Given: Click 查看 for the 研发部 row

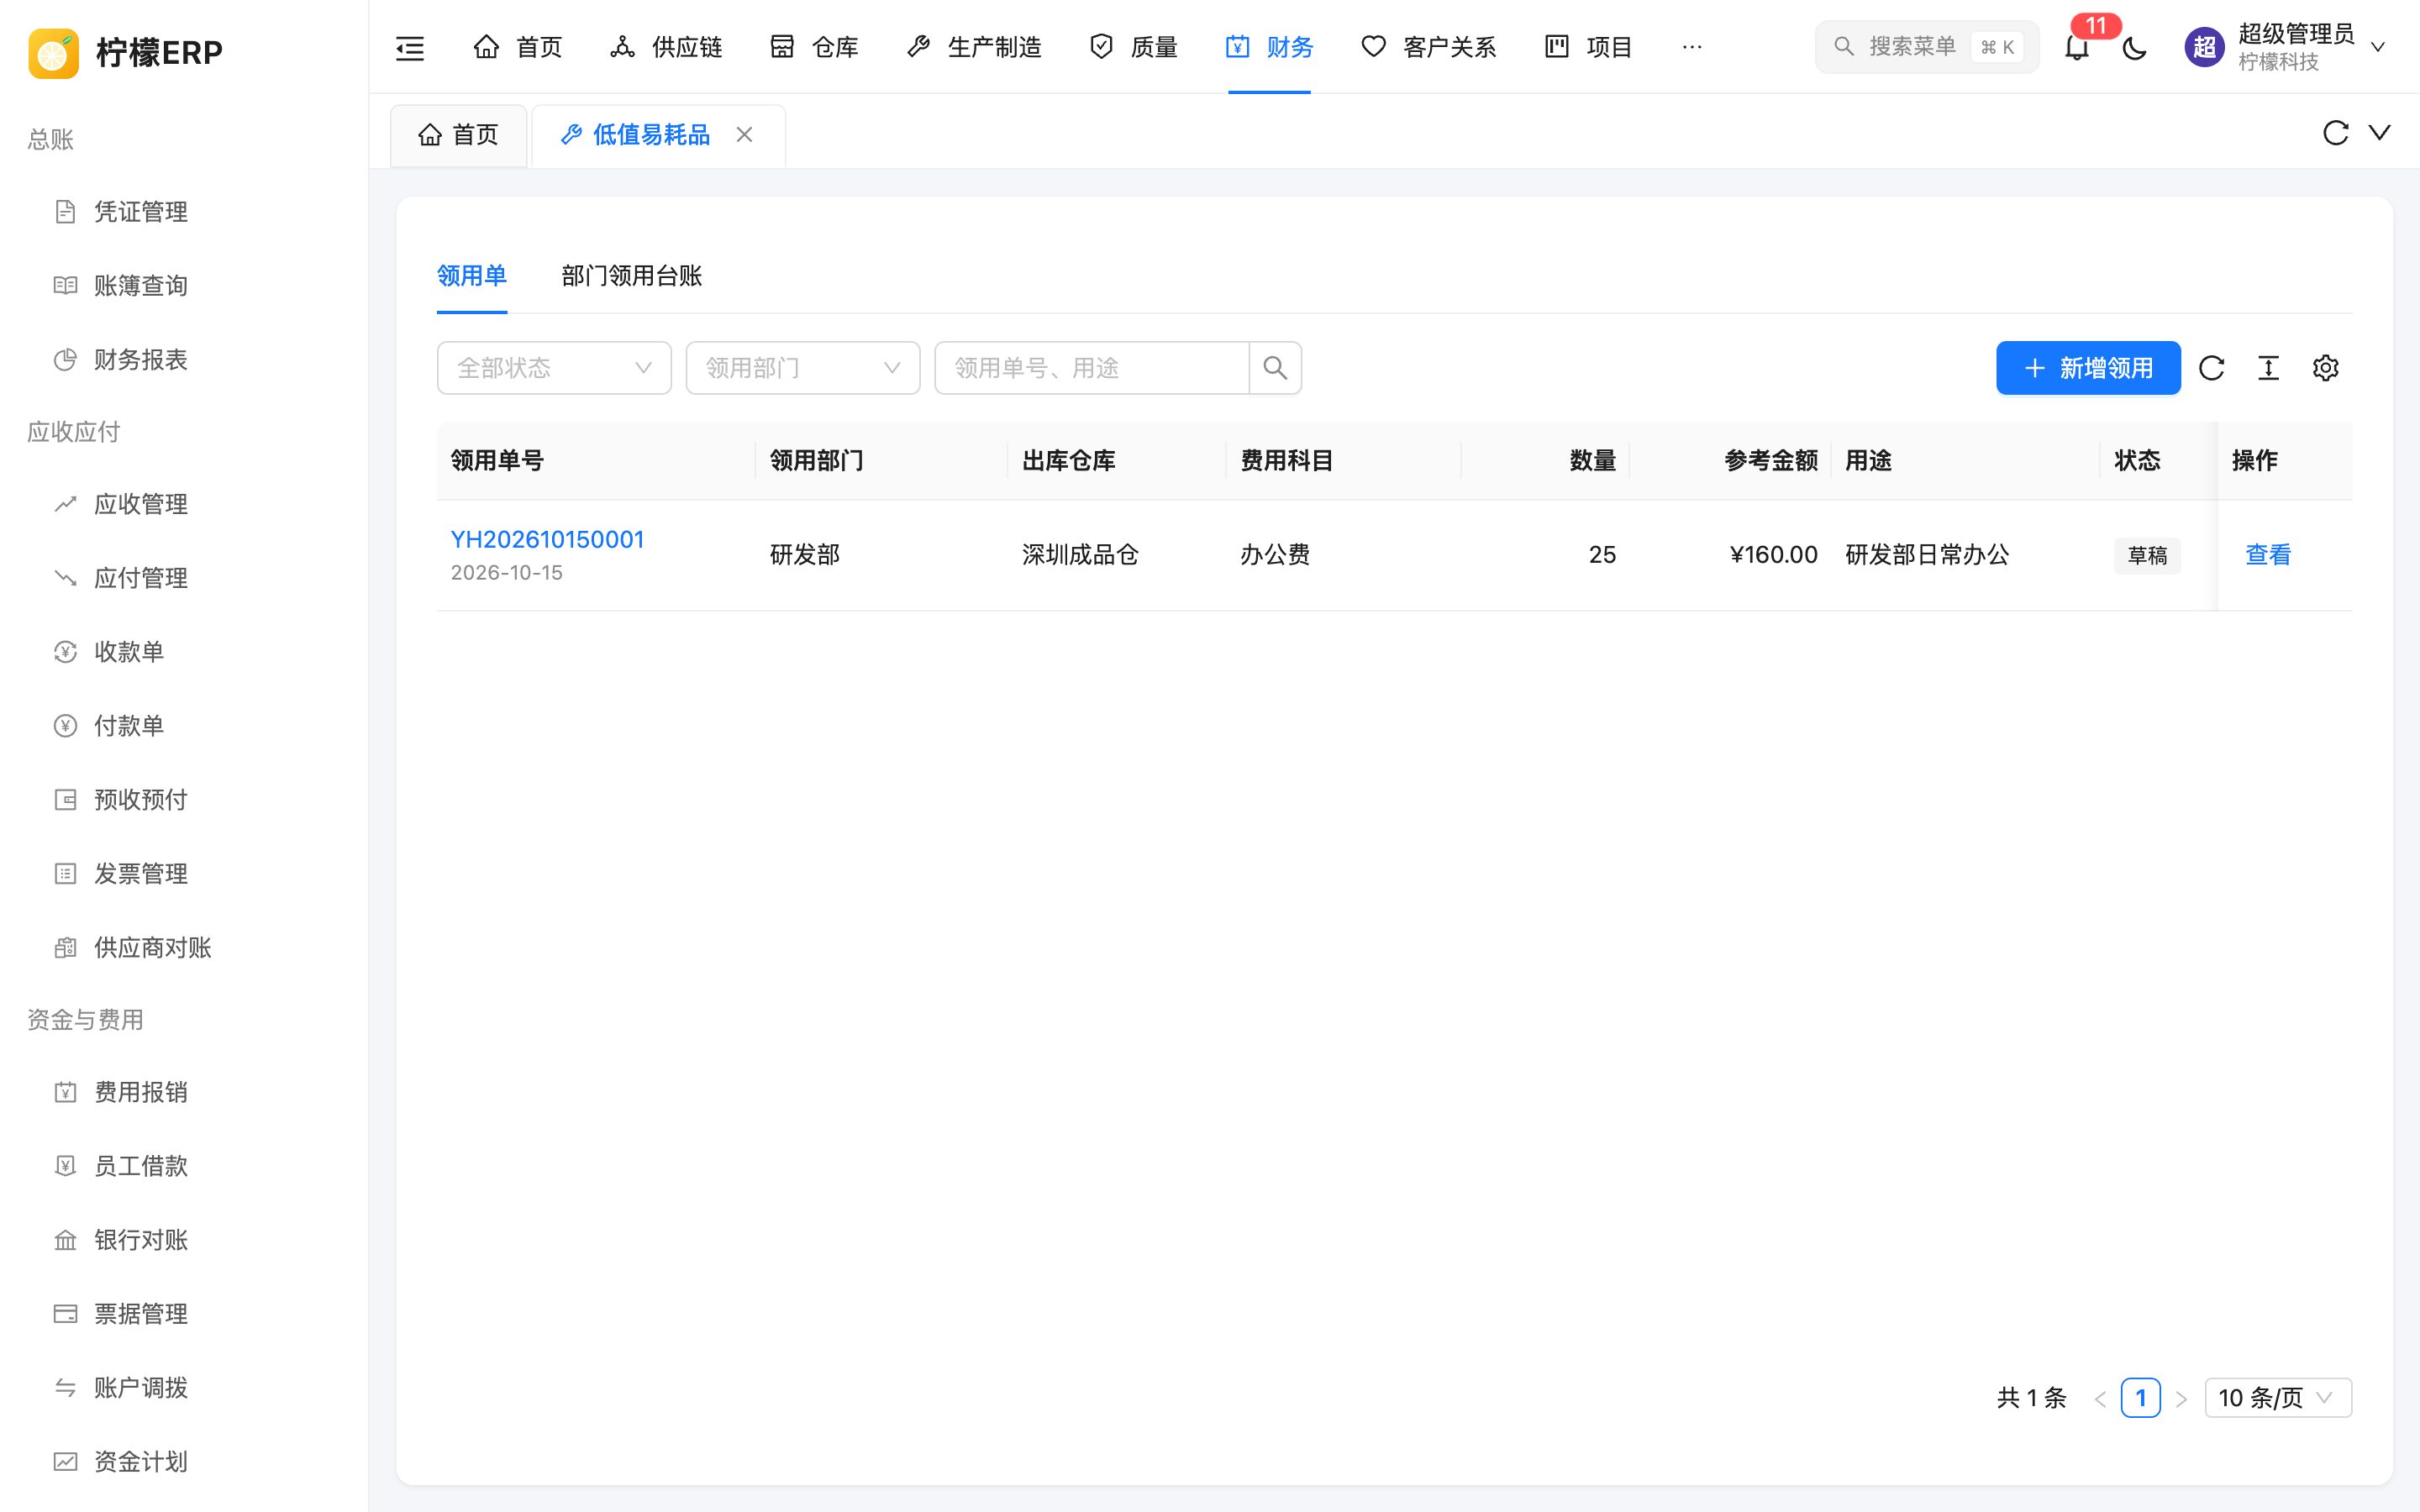Looking at the screenshot, I should 2268,555.
